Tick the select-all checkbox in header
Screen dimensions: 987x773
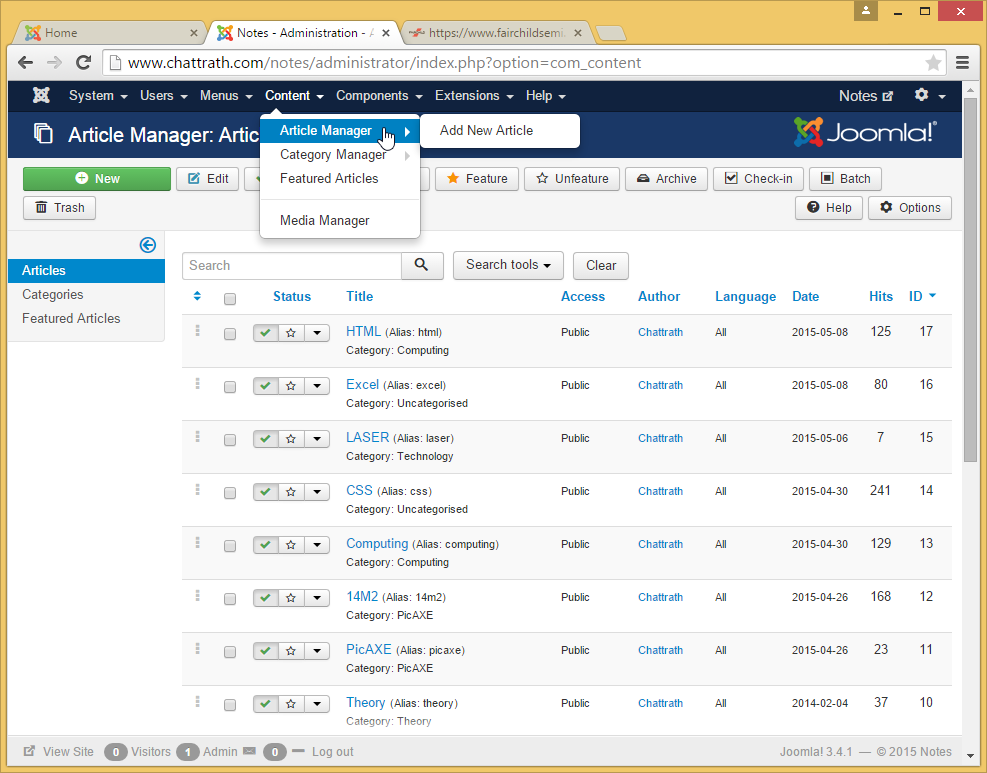(230, 298)
